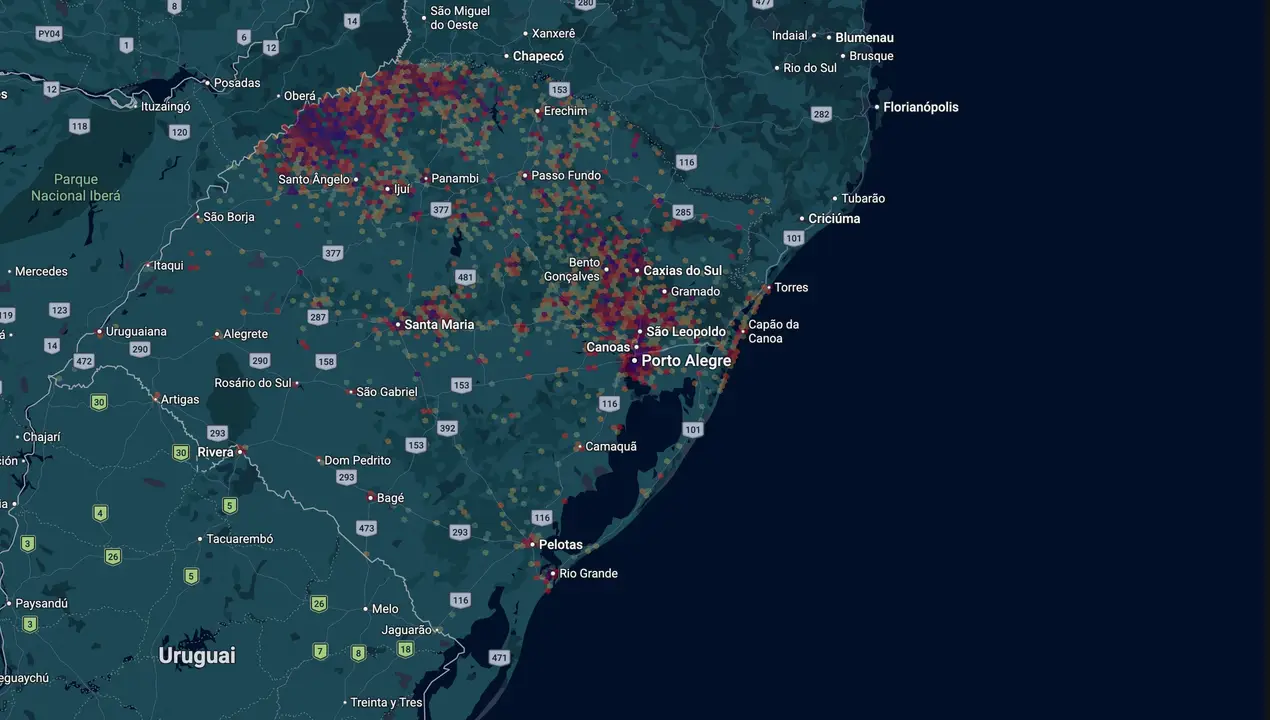Click the route 471 road shield
1270x720 pixels.
coord(500,658)
